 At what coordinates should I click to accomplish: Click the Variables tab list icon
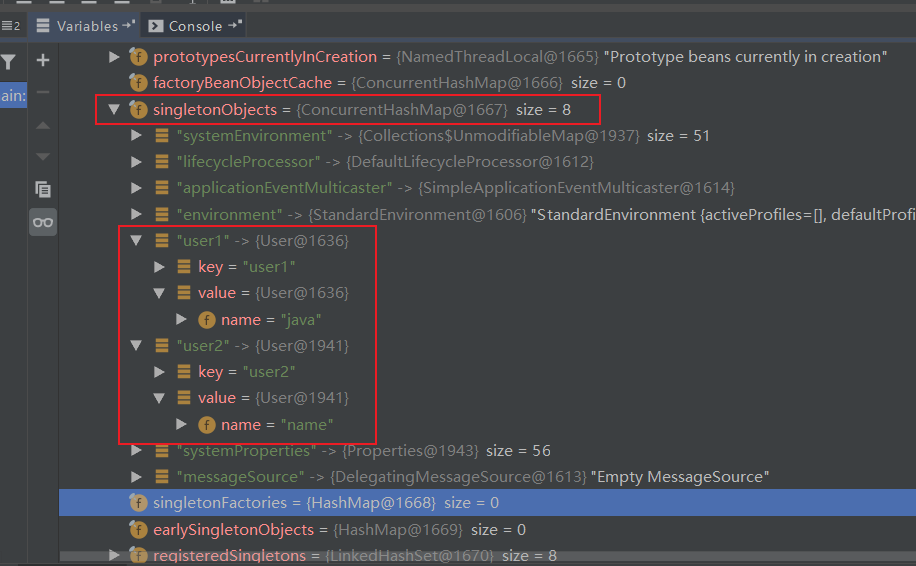pos(43,26)
